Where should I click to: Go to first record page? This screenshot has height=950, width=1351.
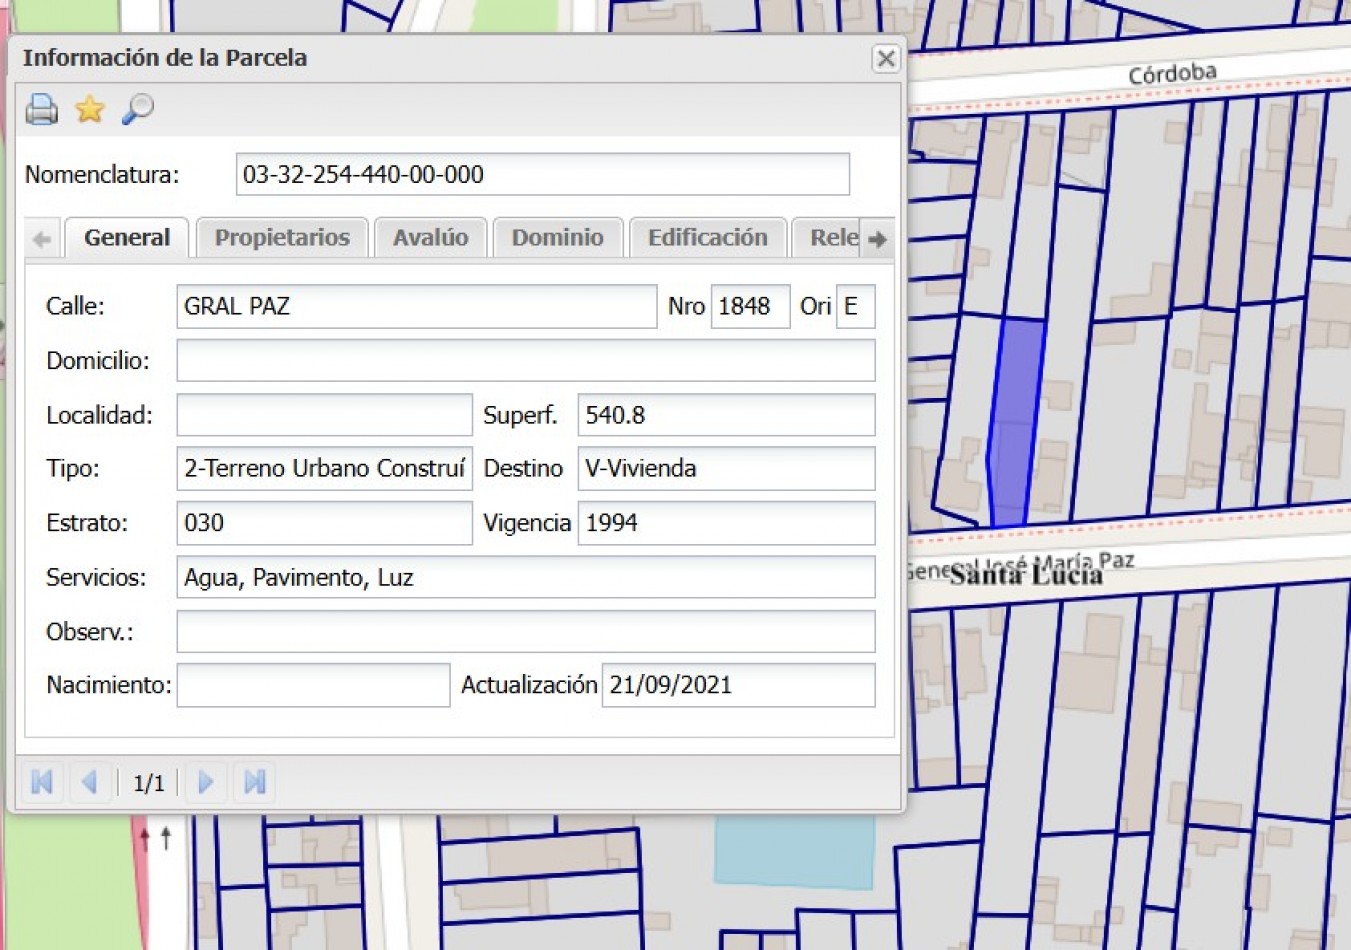click(x=42, y=782)
